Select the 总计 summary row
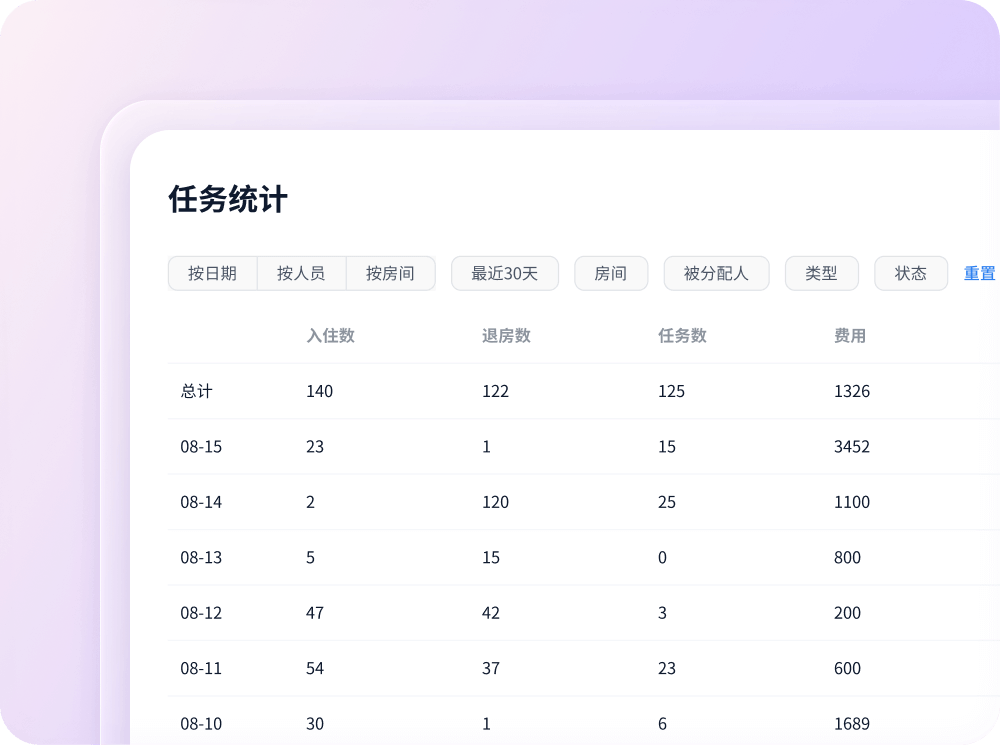 (x=196, y=391)
